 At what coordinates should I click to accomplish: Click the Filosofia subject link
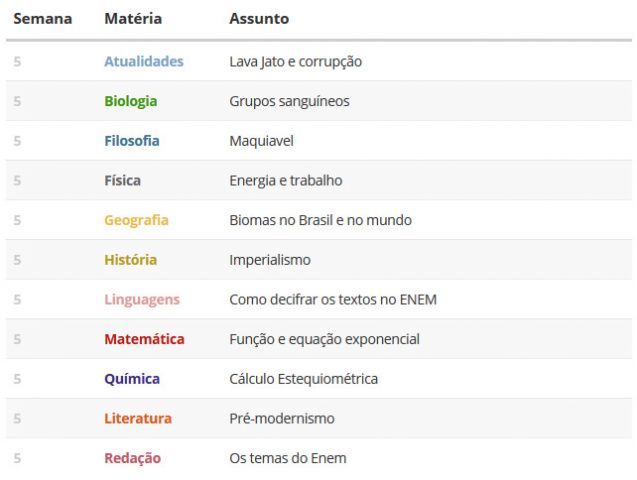tap(132, 141)
